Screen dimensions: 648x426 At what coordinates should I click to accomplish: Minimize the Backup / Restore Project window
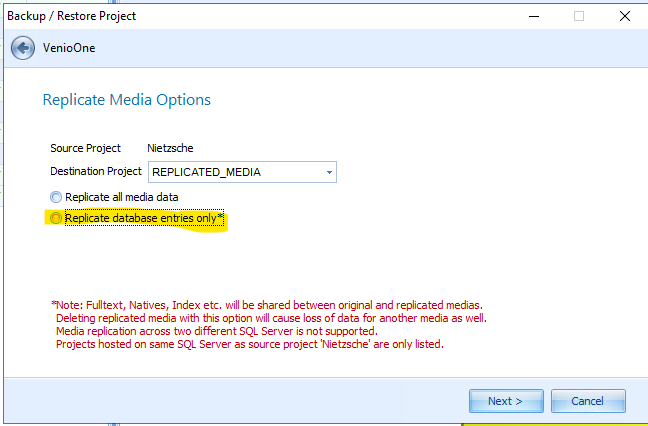pyautogui.click(x=534, y=16)
